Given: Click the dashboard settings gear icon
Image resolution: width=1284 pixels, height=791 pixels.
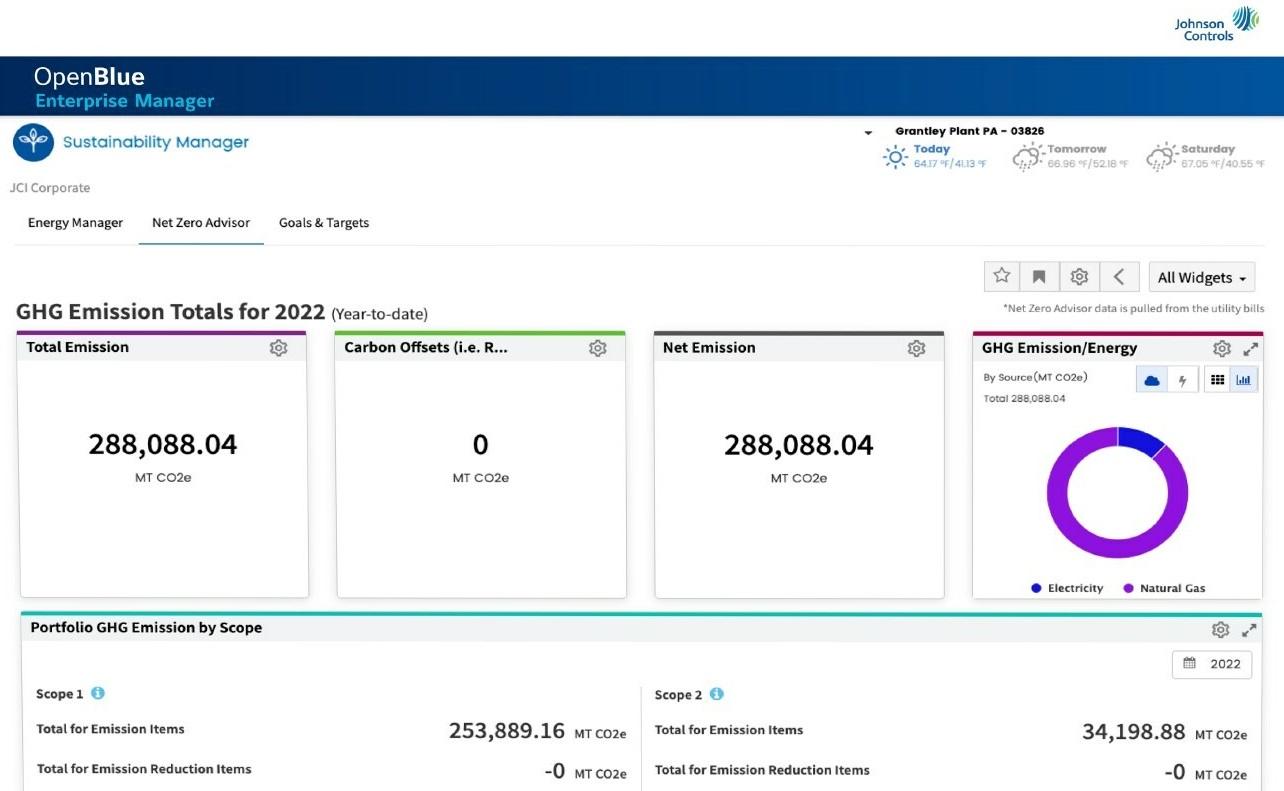Looking at the screenshot, I should coord(1079,277).
